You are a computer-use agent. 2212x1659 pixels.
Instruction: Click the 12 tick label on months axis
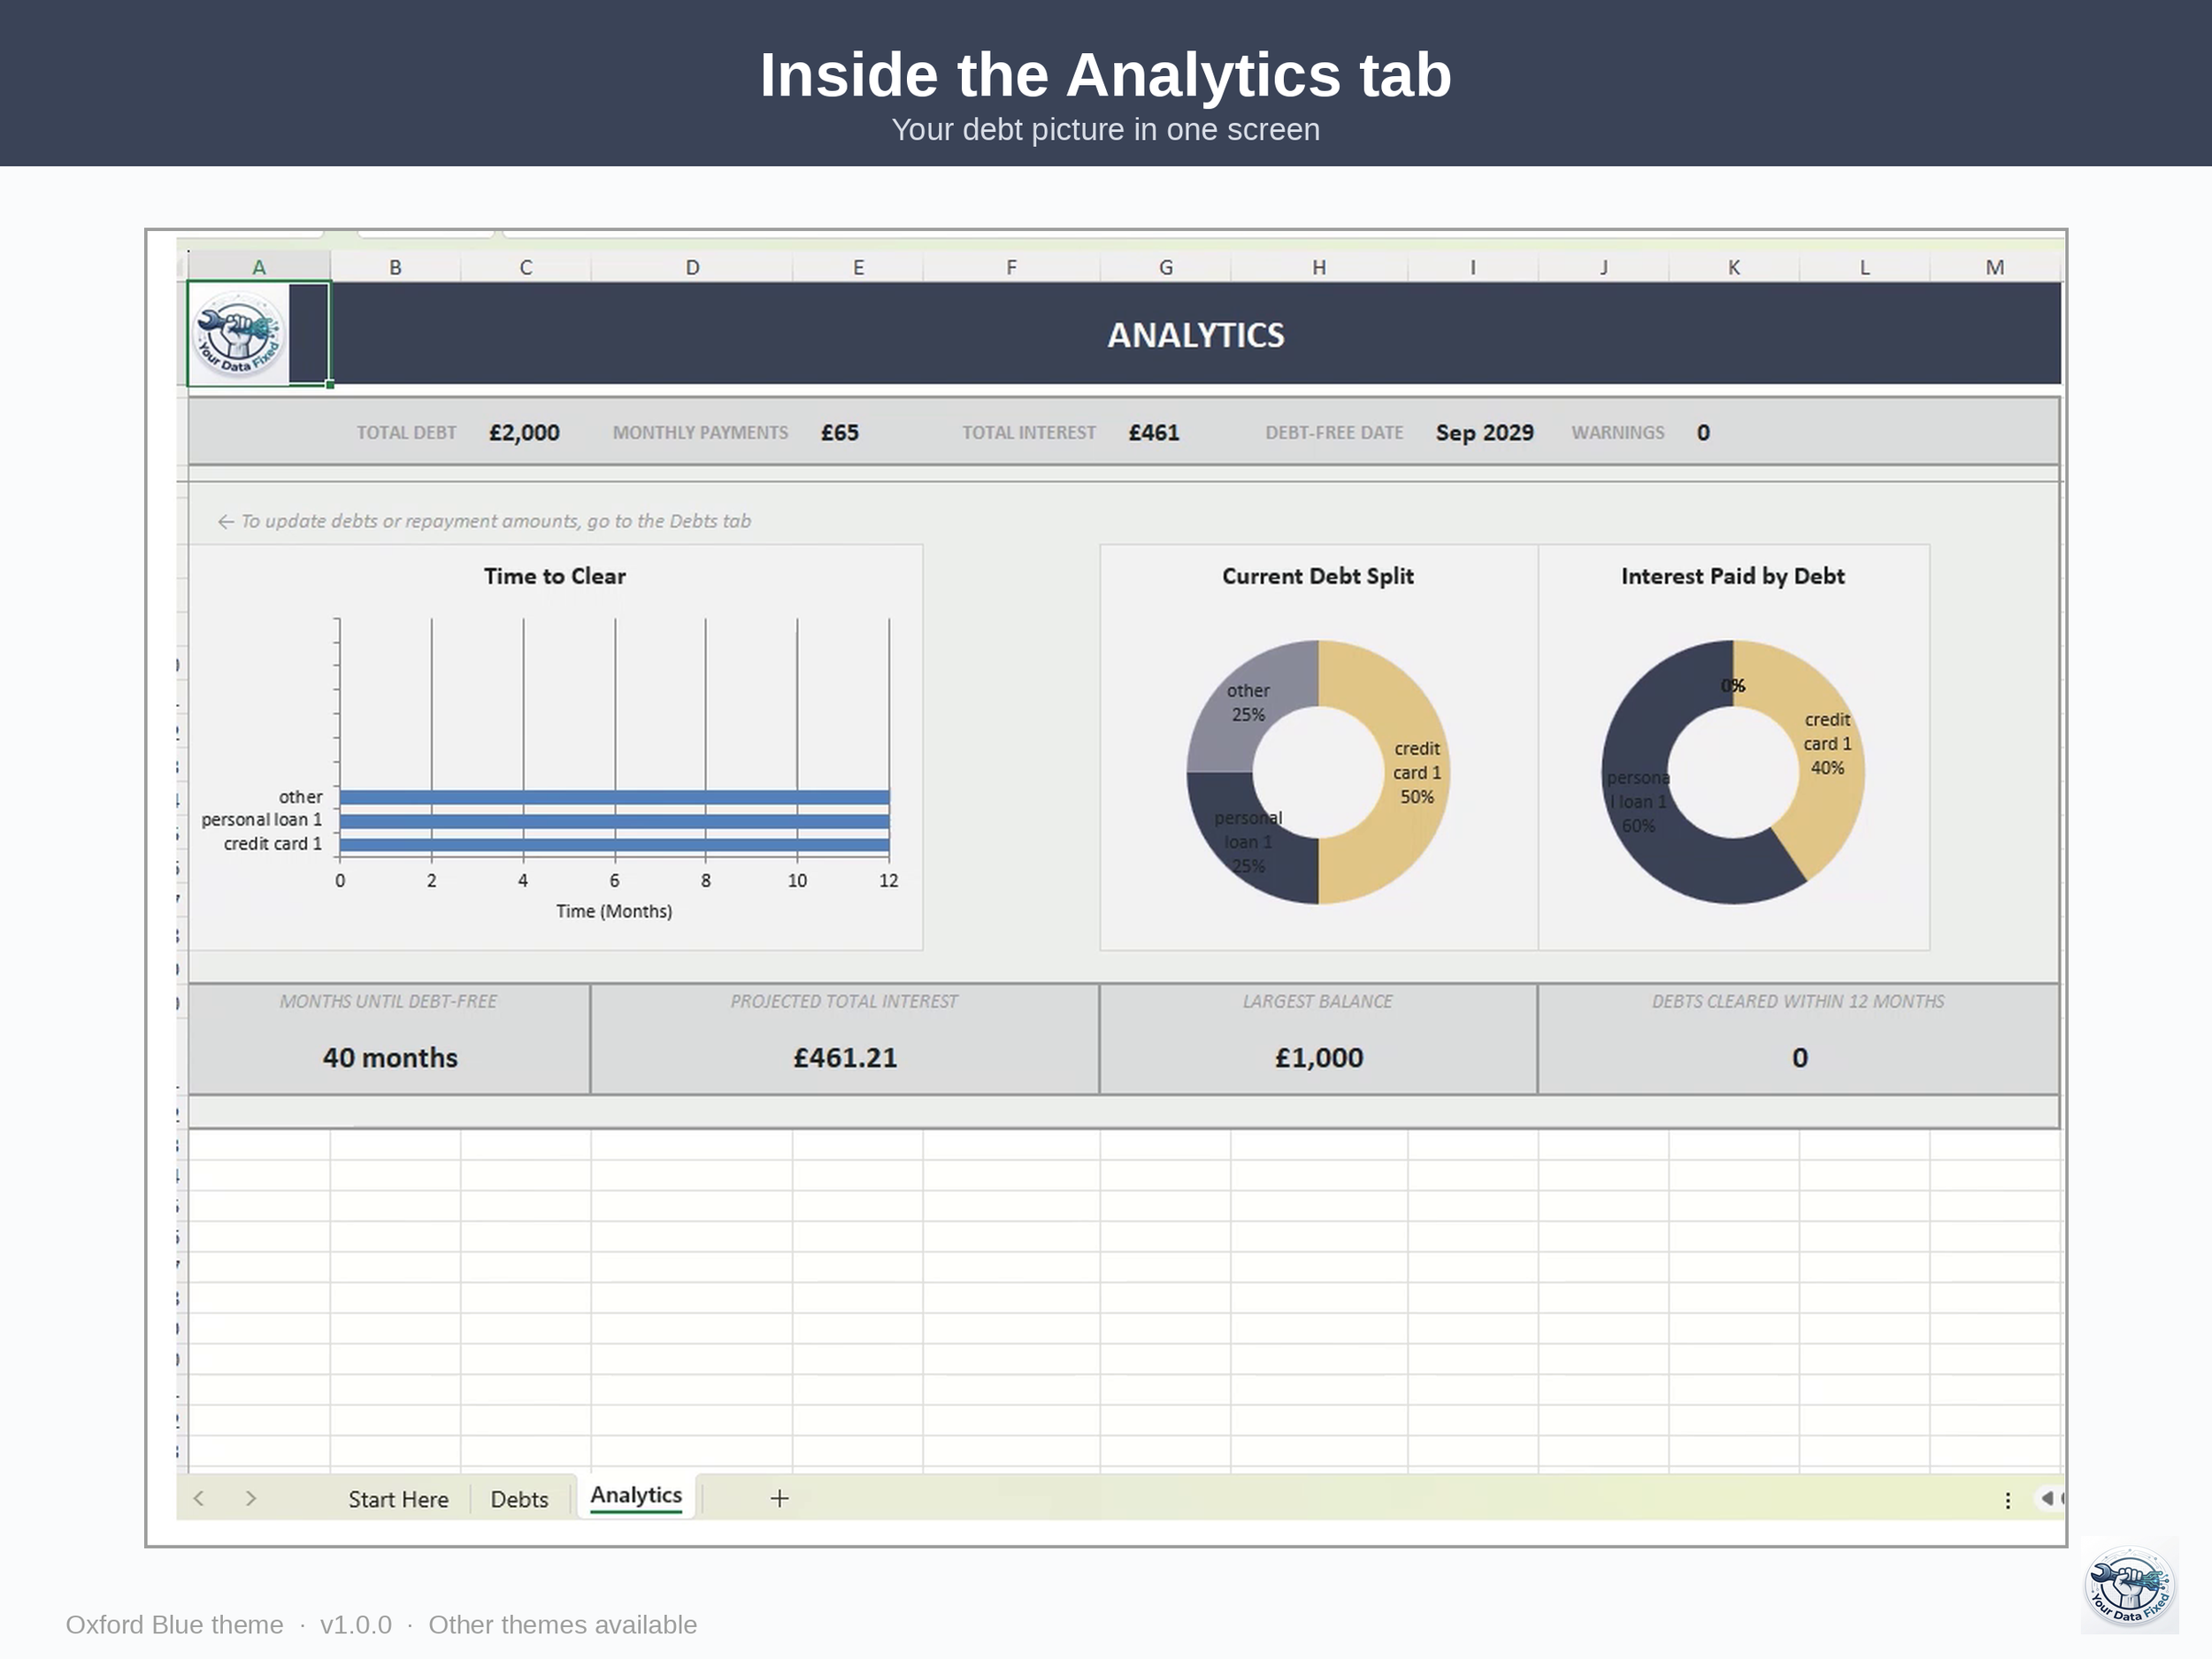click(x=889, y=881)
